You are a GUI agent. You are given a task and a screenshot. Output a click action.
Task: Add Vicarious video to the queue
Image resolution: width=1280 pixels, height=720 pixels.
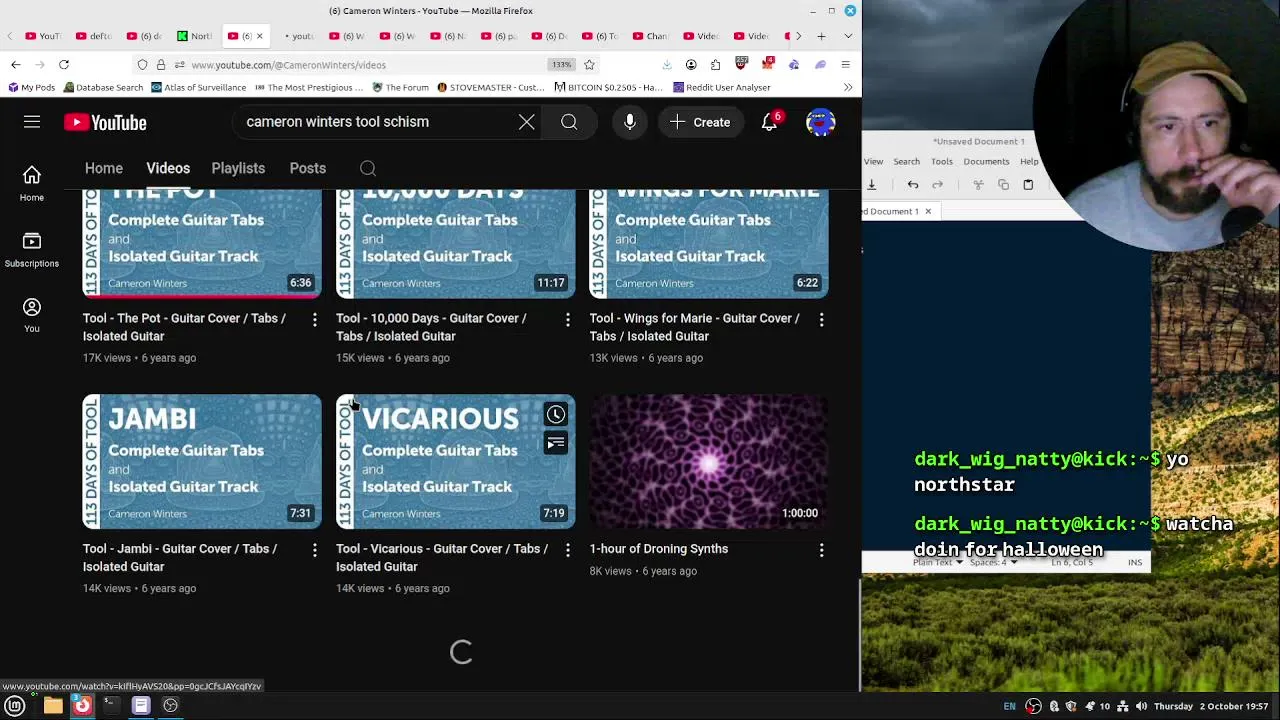556,443
